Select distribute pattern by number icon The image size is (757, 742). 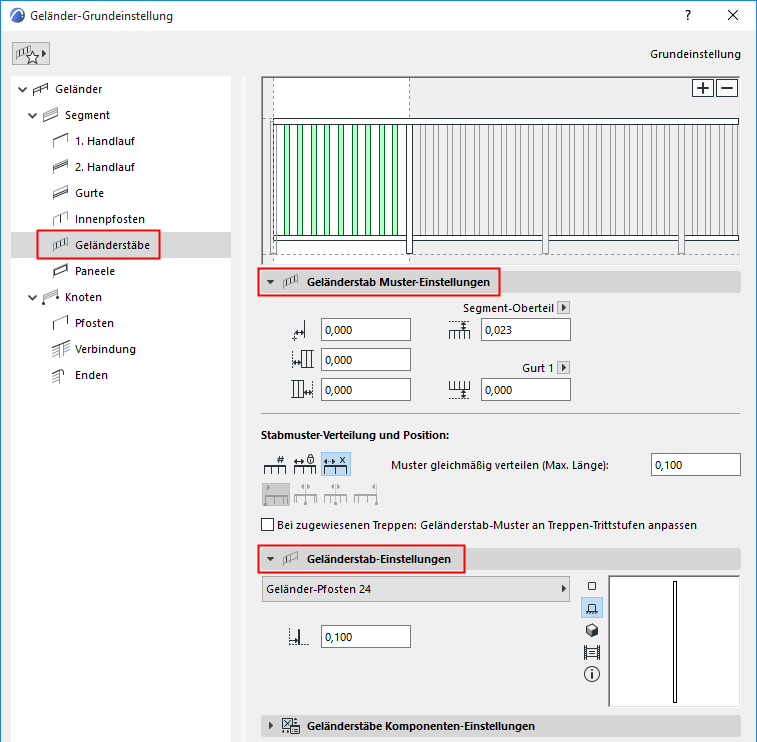tap(275, 464)
